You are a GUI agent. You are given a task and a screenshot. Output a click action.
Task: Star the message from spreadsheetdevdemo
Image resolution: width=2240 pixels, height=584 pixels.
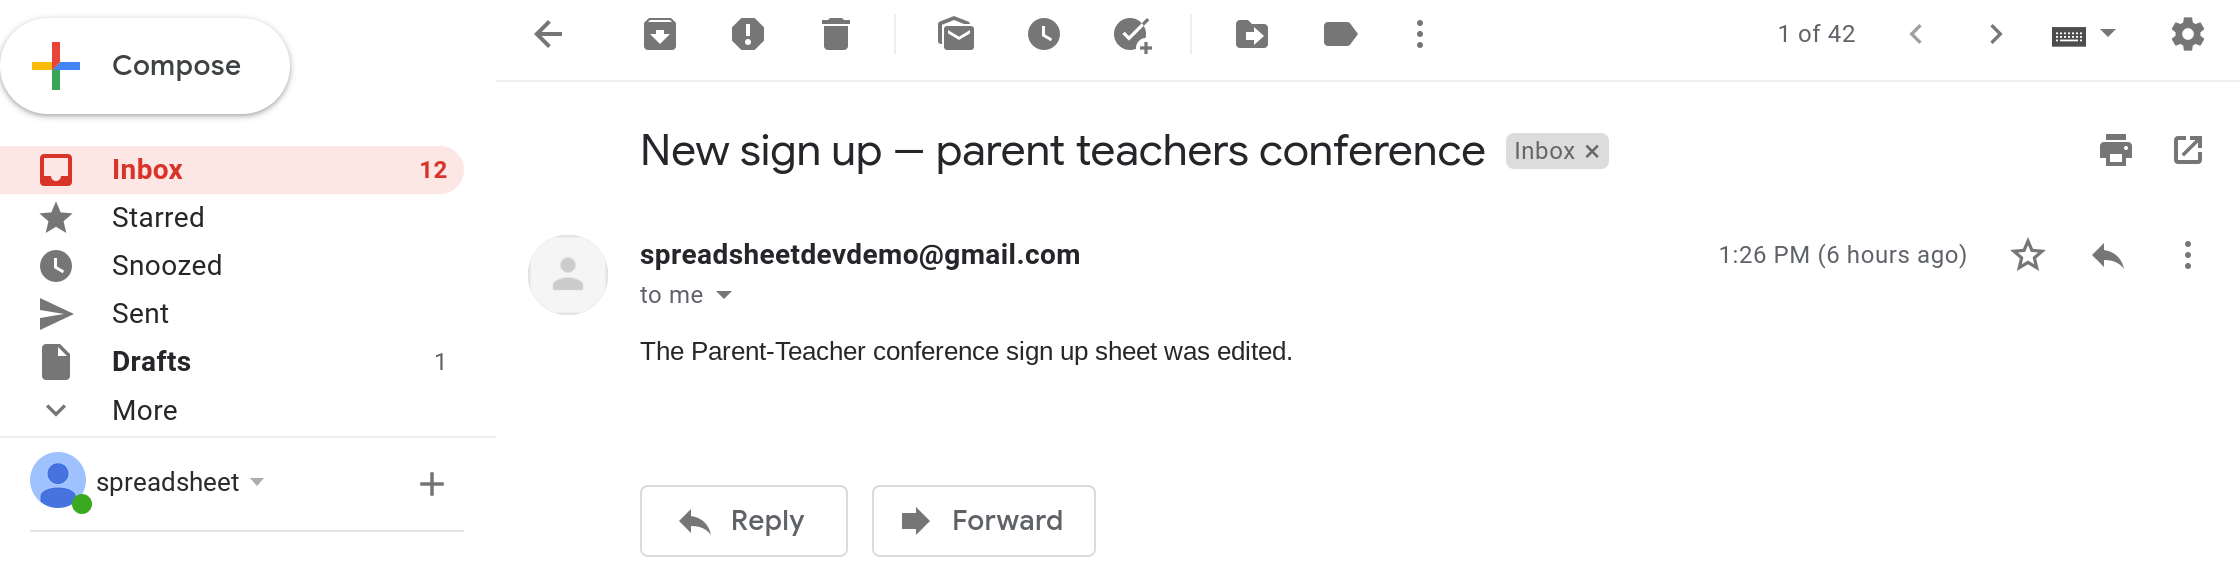pos(2027,255)
